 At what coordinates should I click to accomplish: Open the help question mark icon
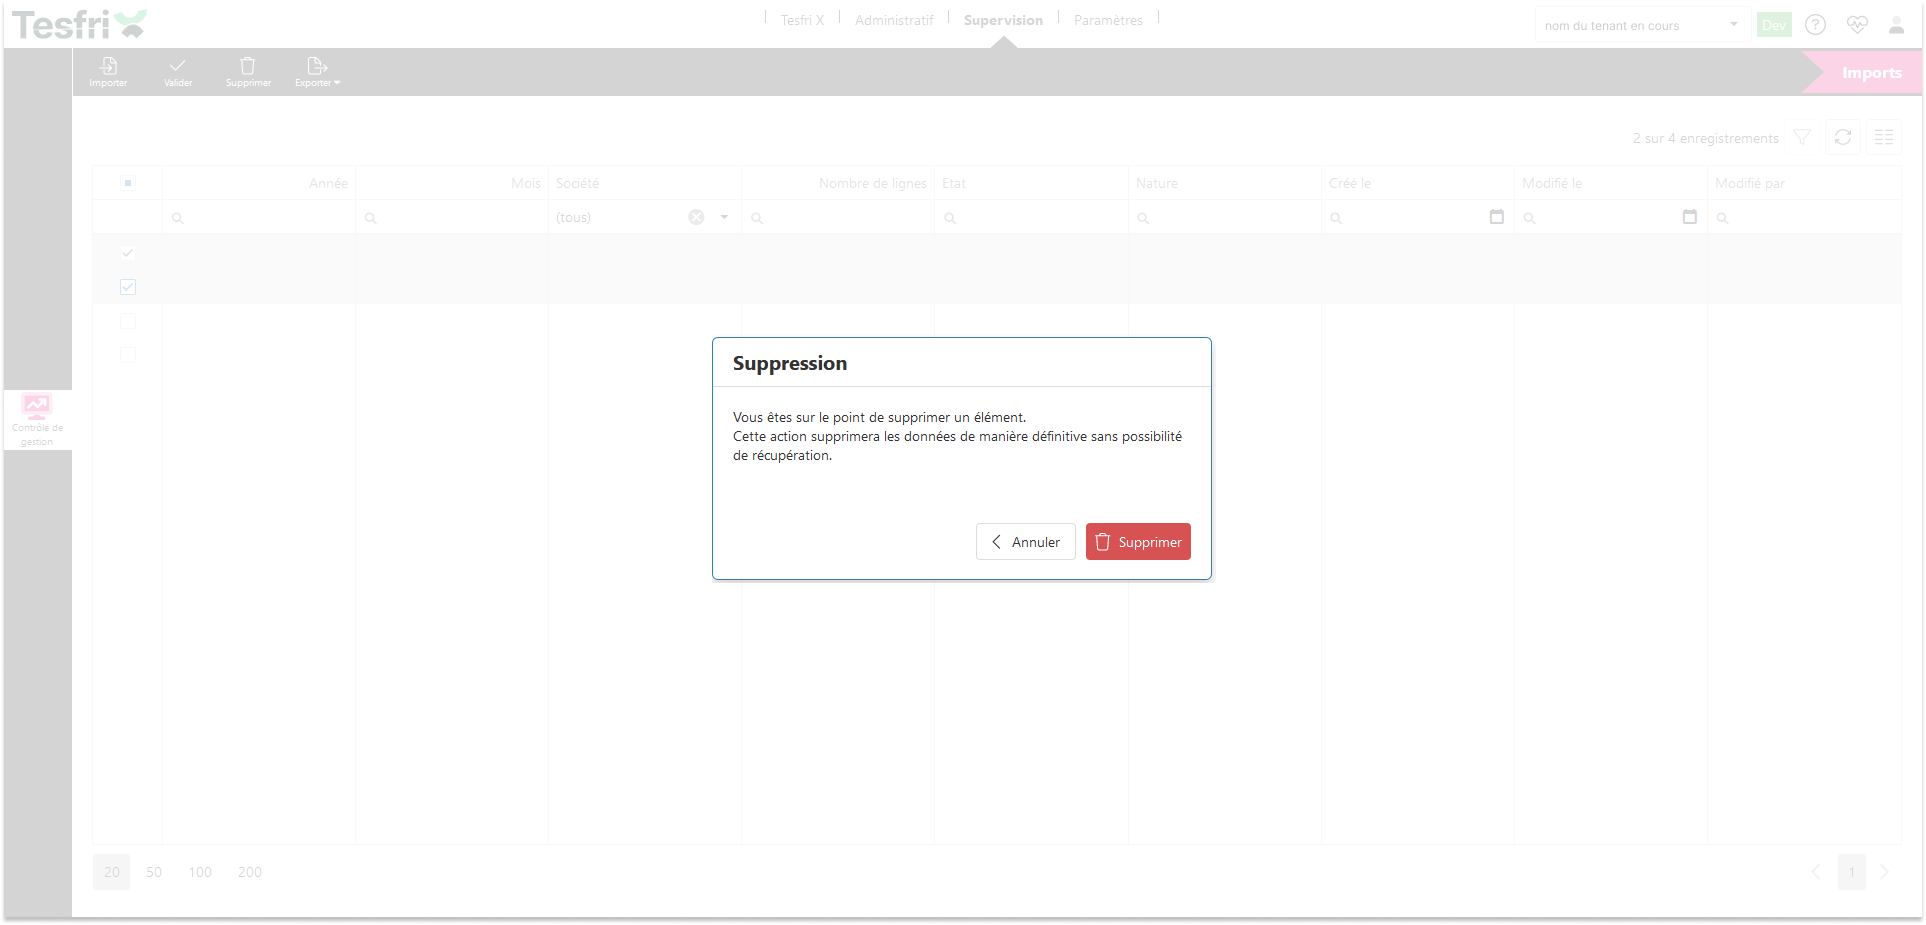click(x=1815, y=25)
